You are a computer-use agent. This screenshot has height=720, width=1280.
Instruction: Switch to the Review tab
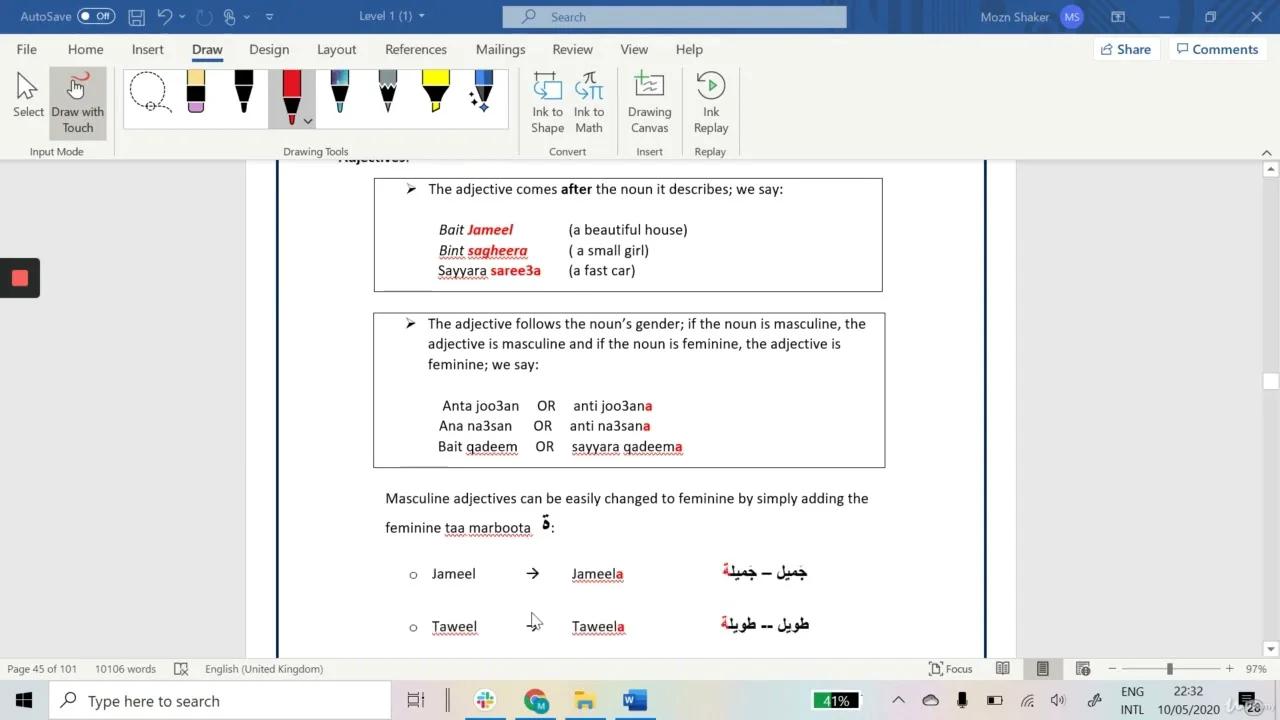572,49
